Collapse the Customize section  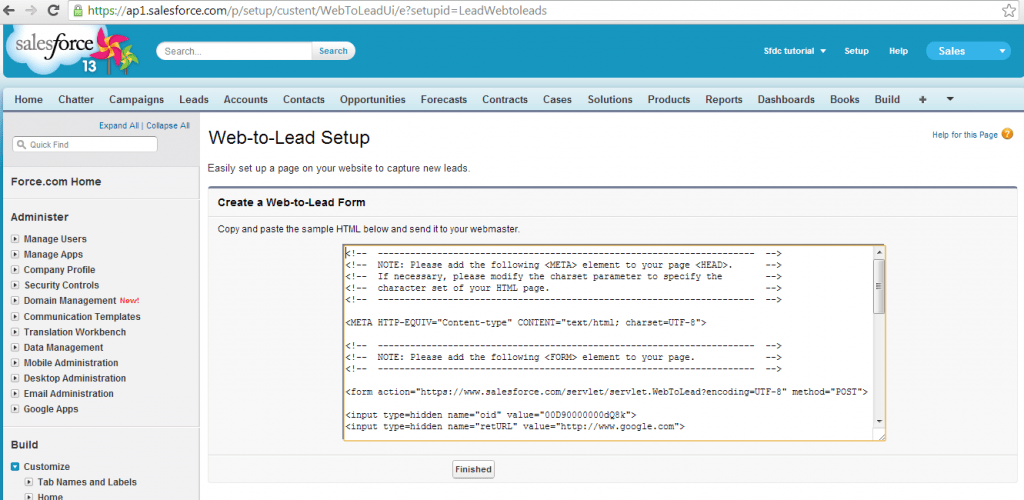[x=15, y=467]
